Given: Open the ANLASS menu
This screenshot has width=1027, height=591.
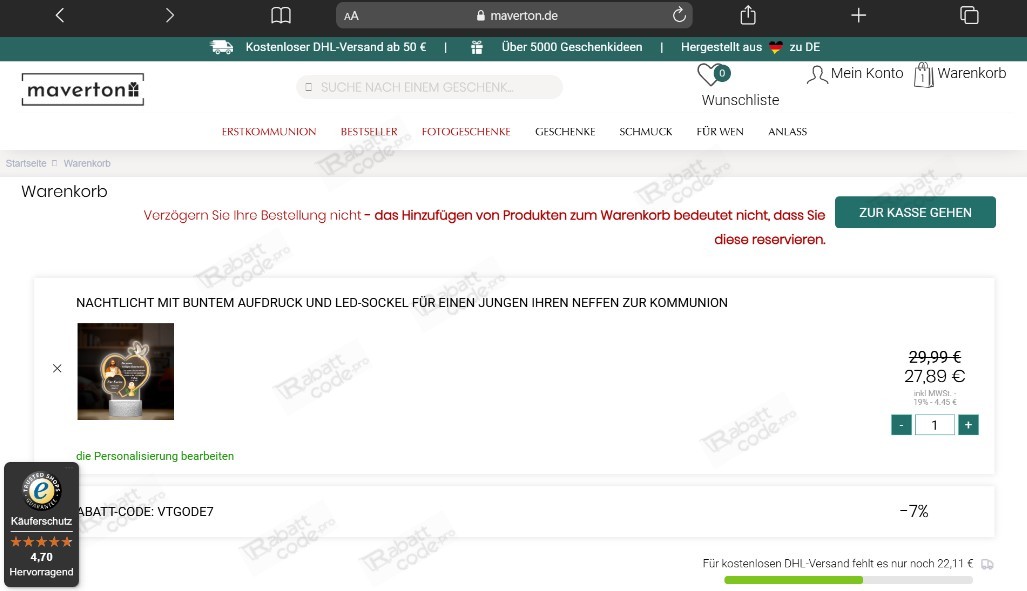Looking at the screenshot, I should click(787, 132).
